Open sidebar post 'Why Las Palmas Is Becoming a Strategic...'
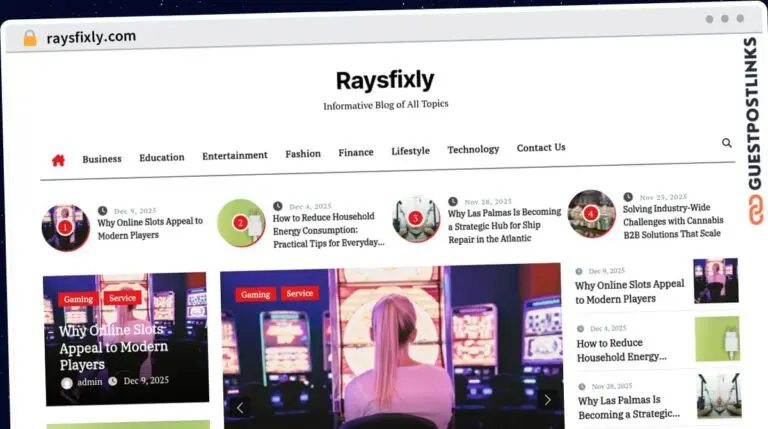 629,407
